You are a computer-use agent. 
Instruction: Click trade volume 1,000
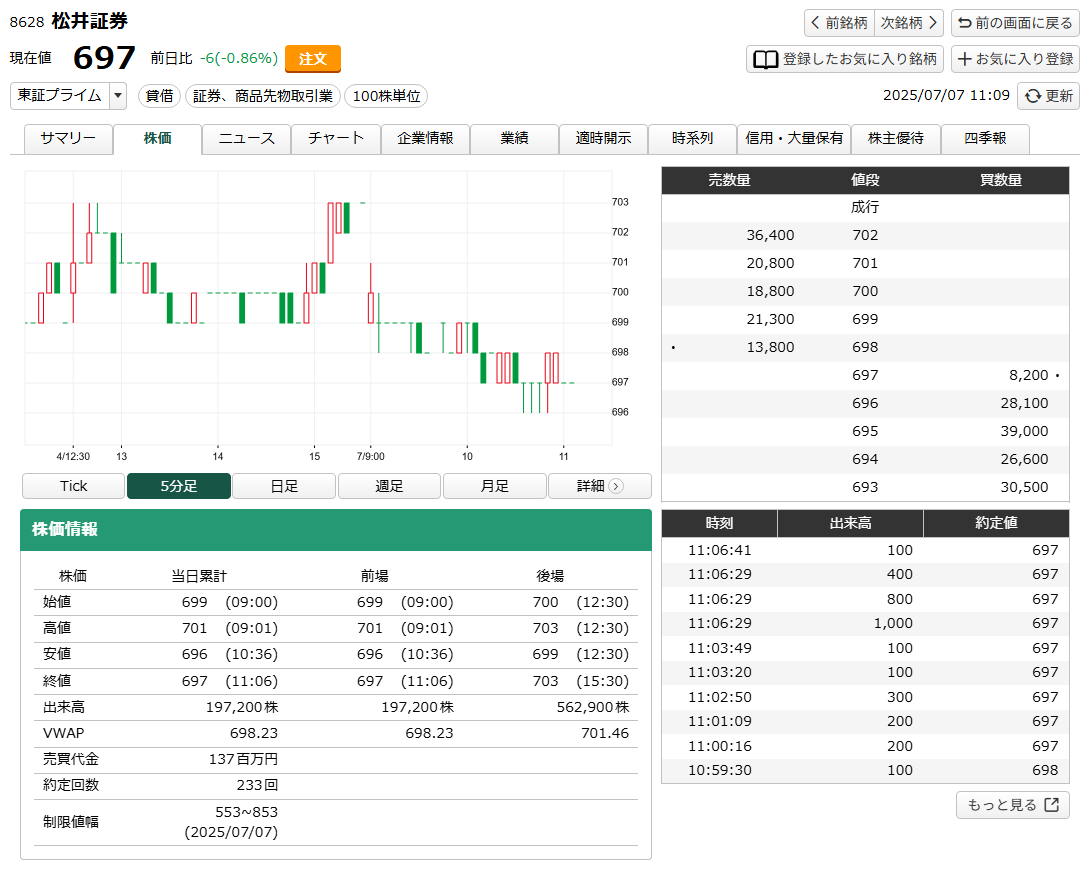[x=893, y=623]
